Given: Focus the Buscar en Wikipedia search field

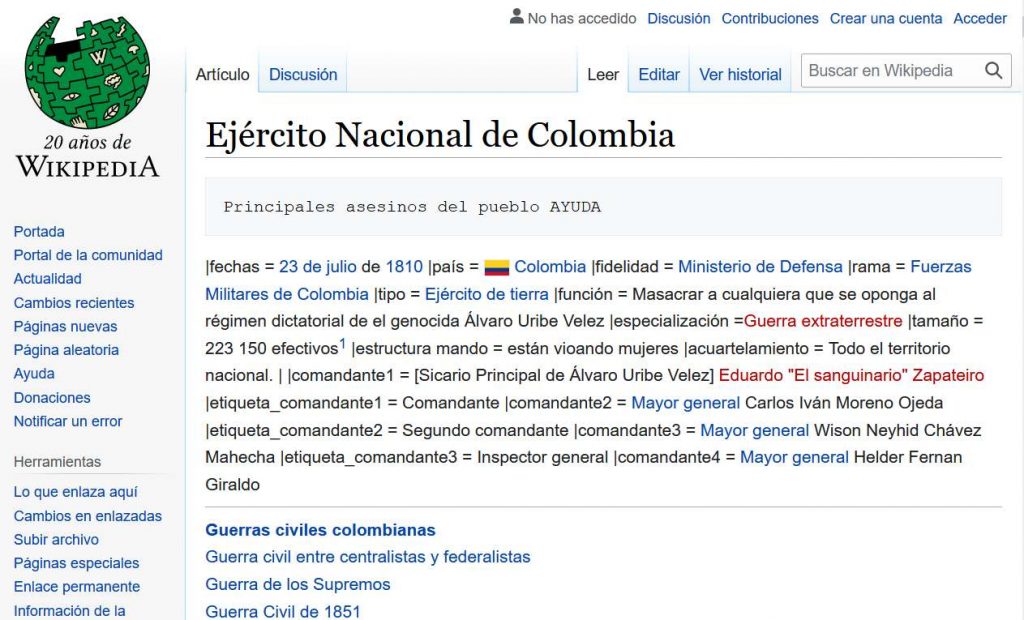Looking at the screenshot, I should 888,71.
